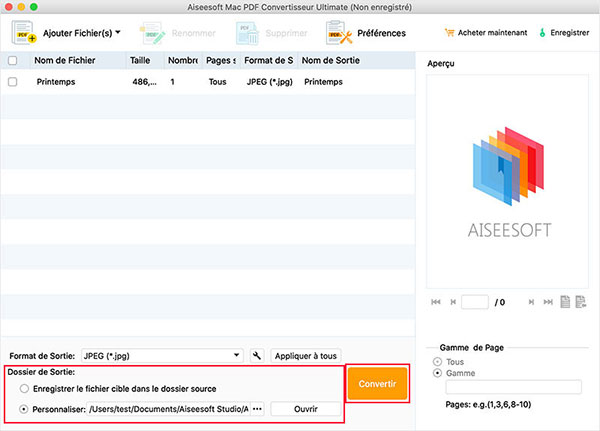Viewport: 600px width, 431px height.
Task: Select the Personnaliser radio button
Action: click(x=24, y=409)
